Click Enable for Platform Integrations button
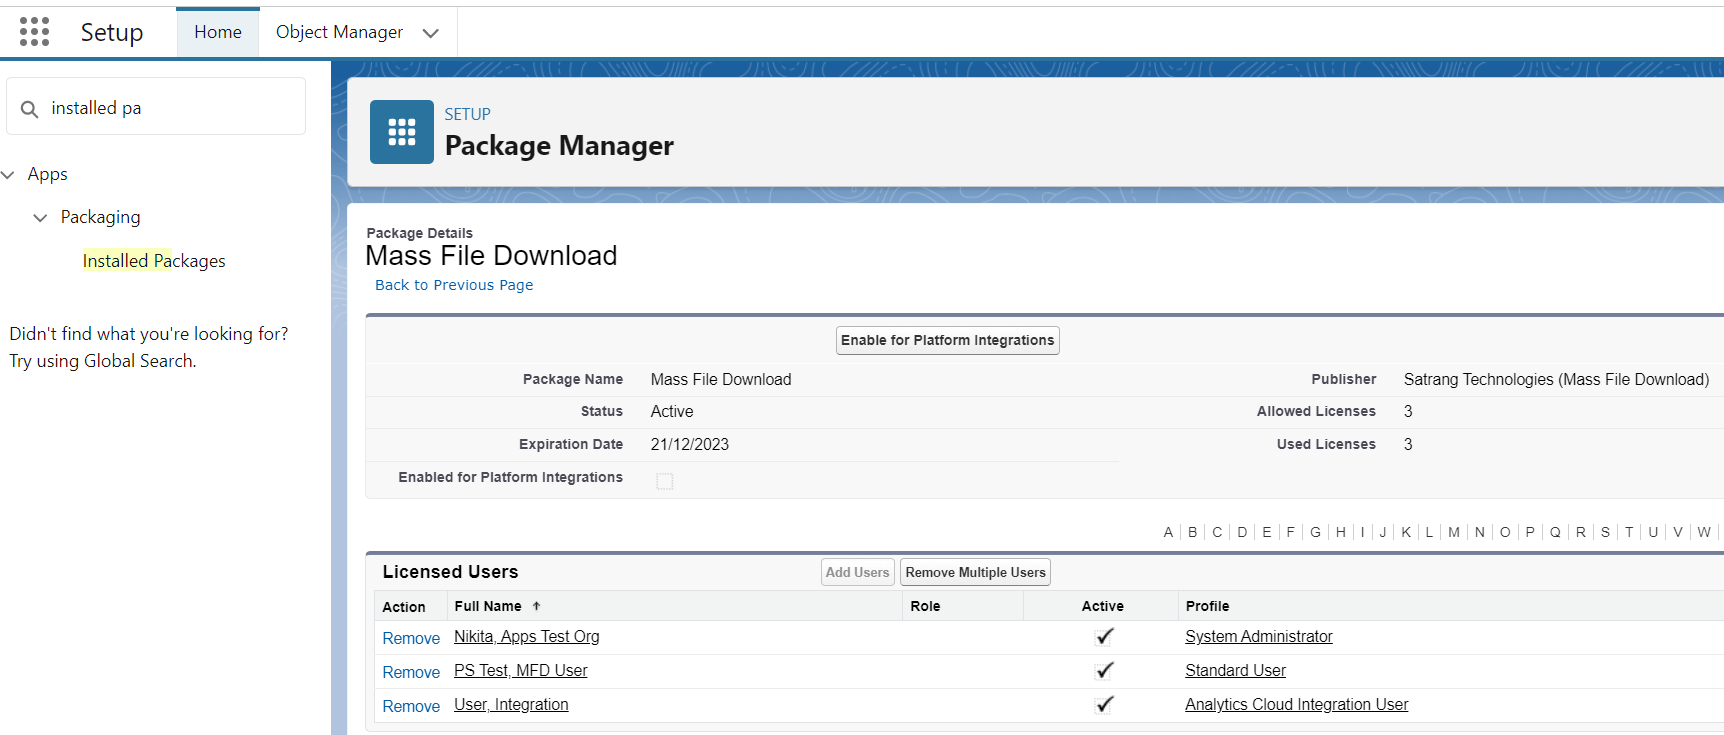The height and width of the screenshot is (735, 1724). (x=947, y=340)
